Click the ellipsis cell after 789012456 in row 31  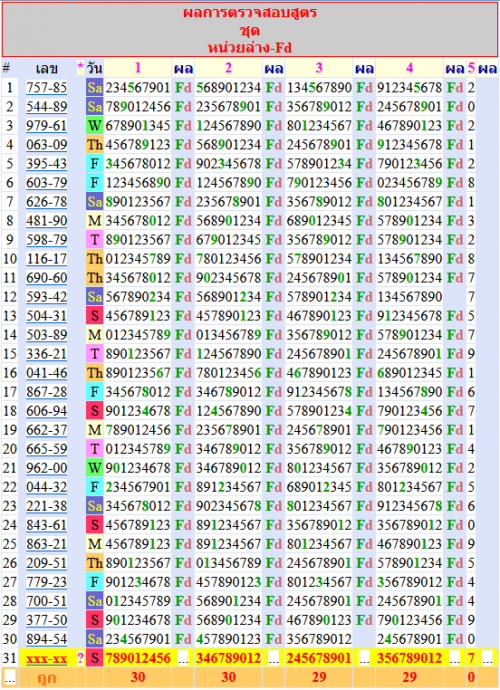pyautogui.click(x=183, y=658)
